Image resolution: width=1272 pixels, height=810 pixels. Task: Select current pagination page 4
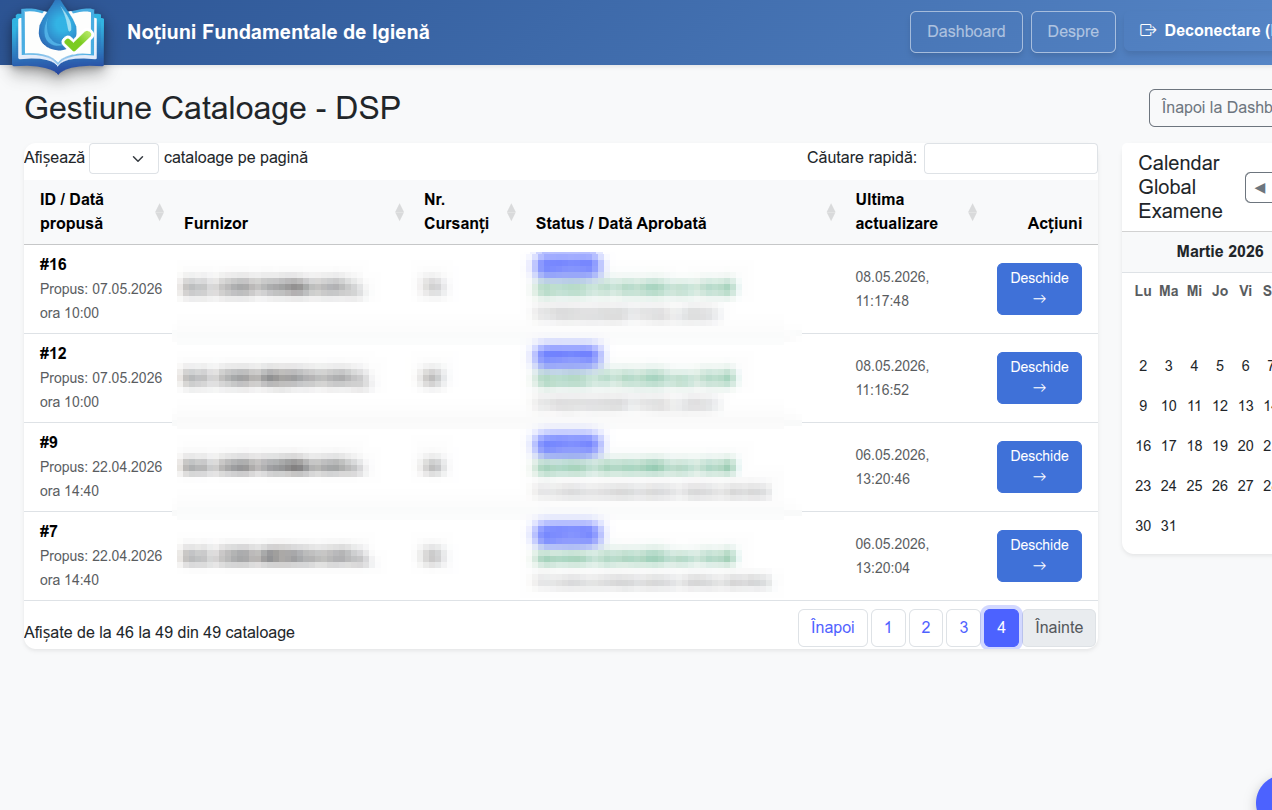coord(1001,628)
